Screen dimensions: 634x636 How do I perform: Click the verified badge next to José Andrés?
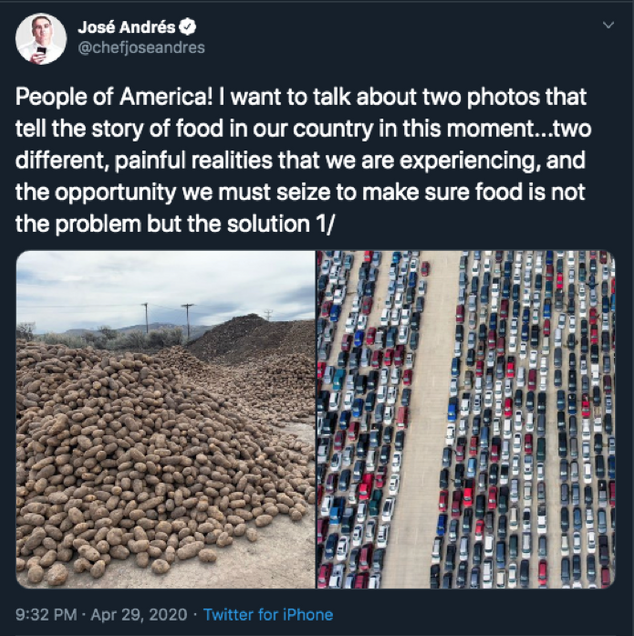(187, 27)
